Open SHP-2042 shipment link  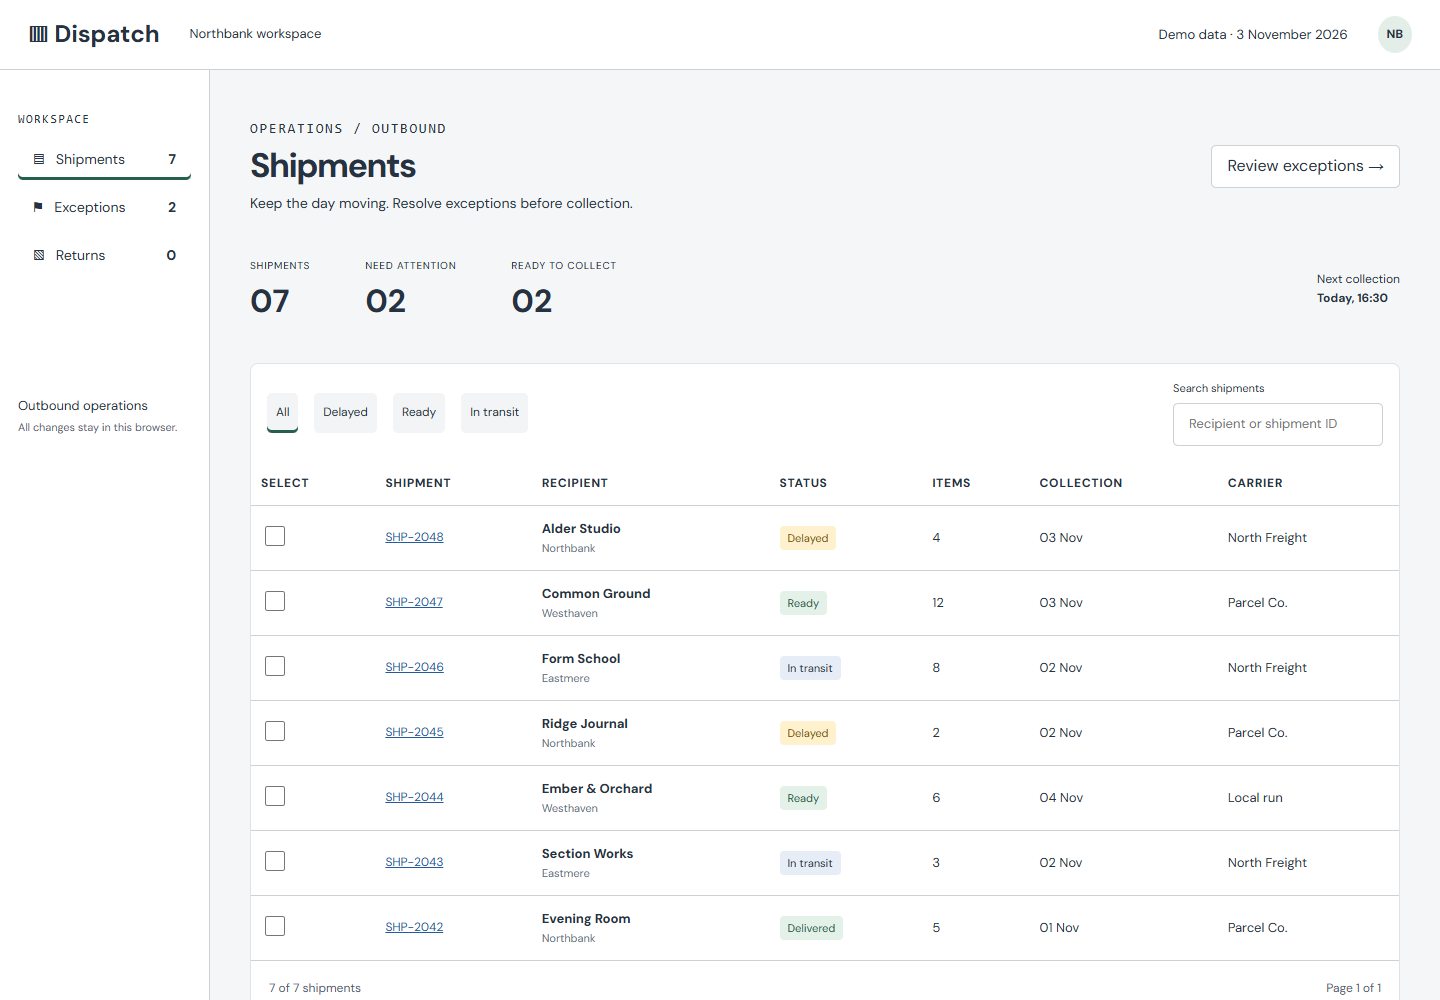click(x=414, y=927)
